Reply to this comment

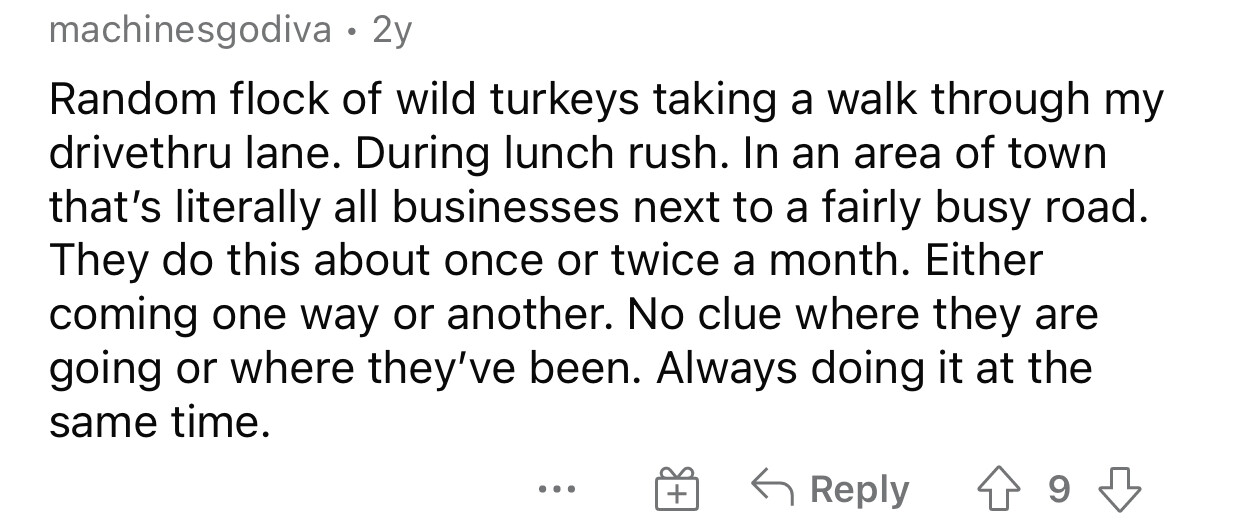(x=831, y=490)
